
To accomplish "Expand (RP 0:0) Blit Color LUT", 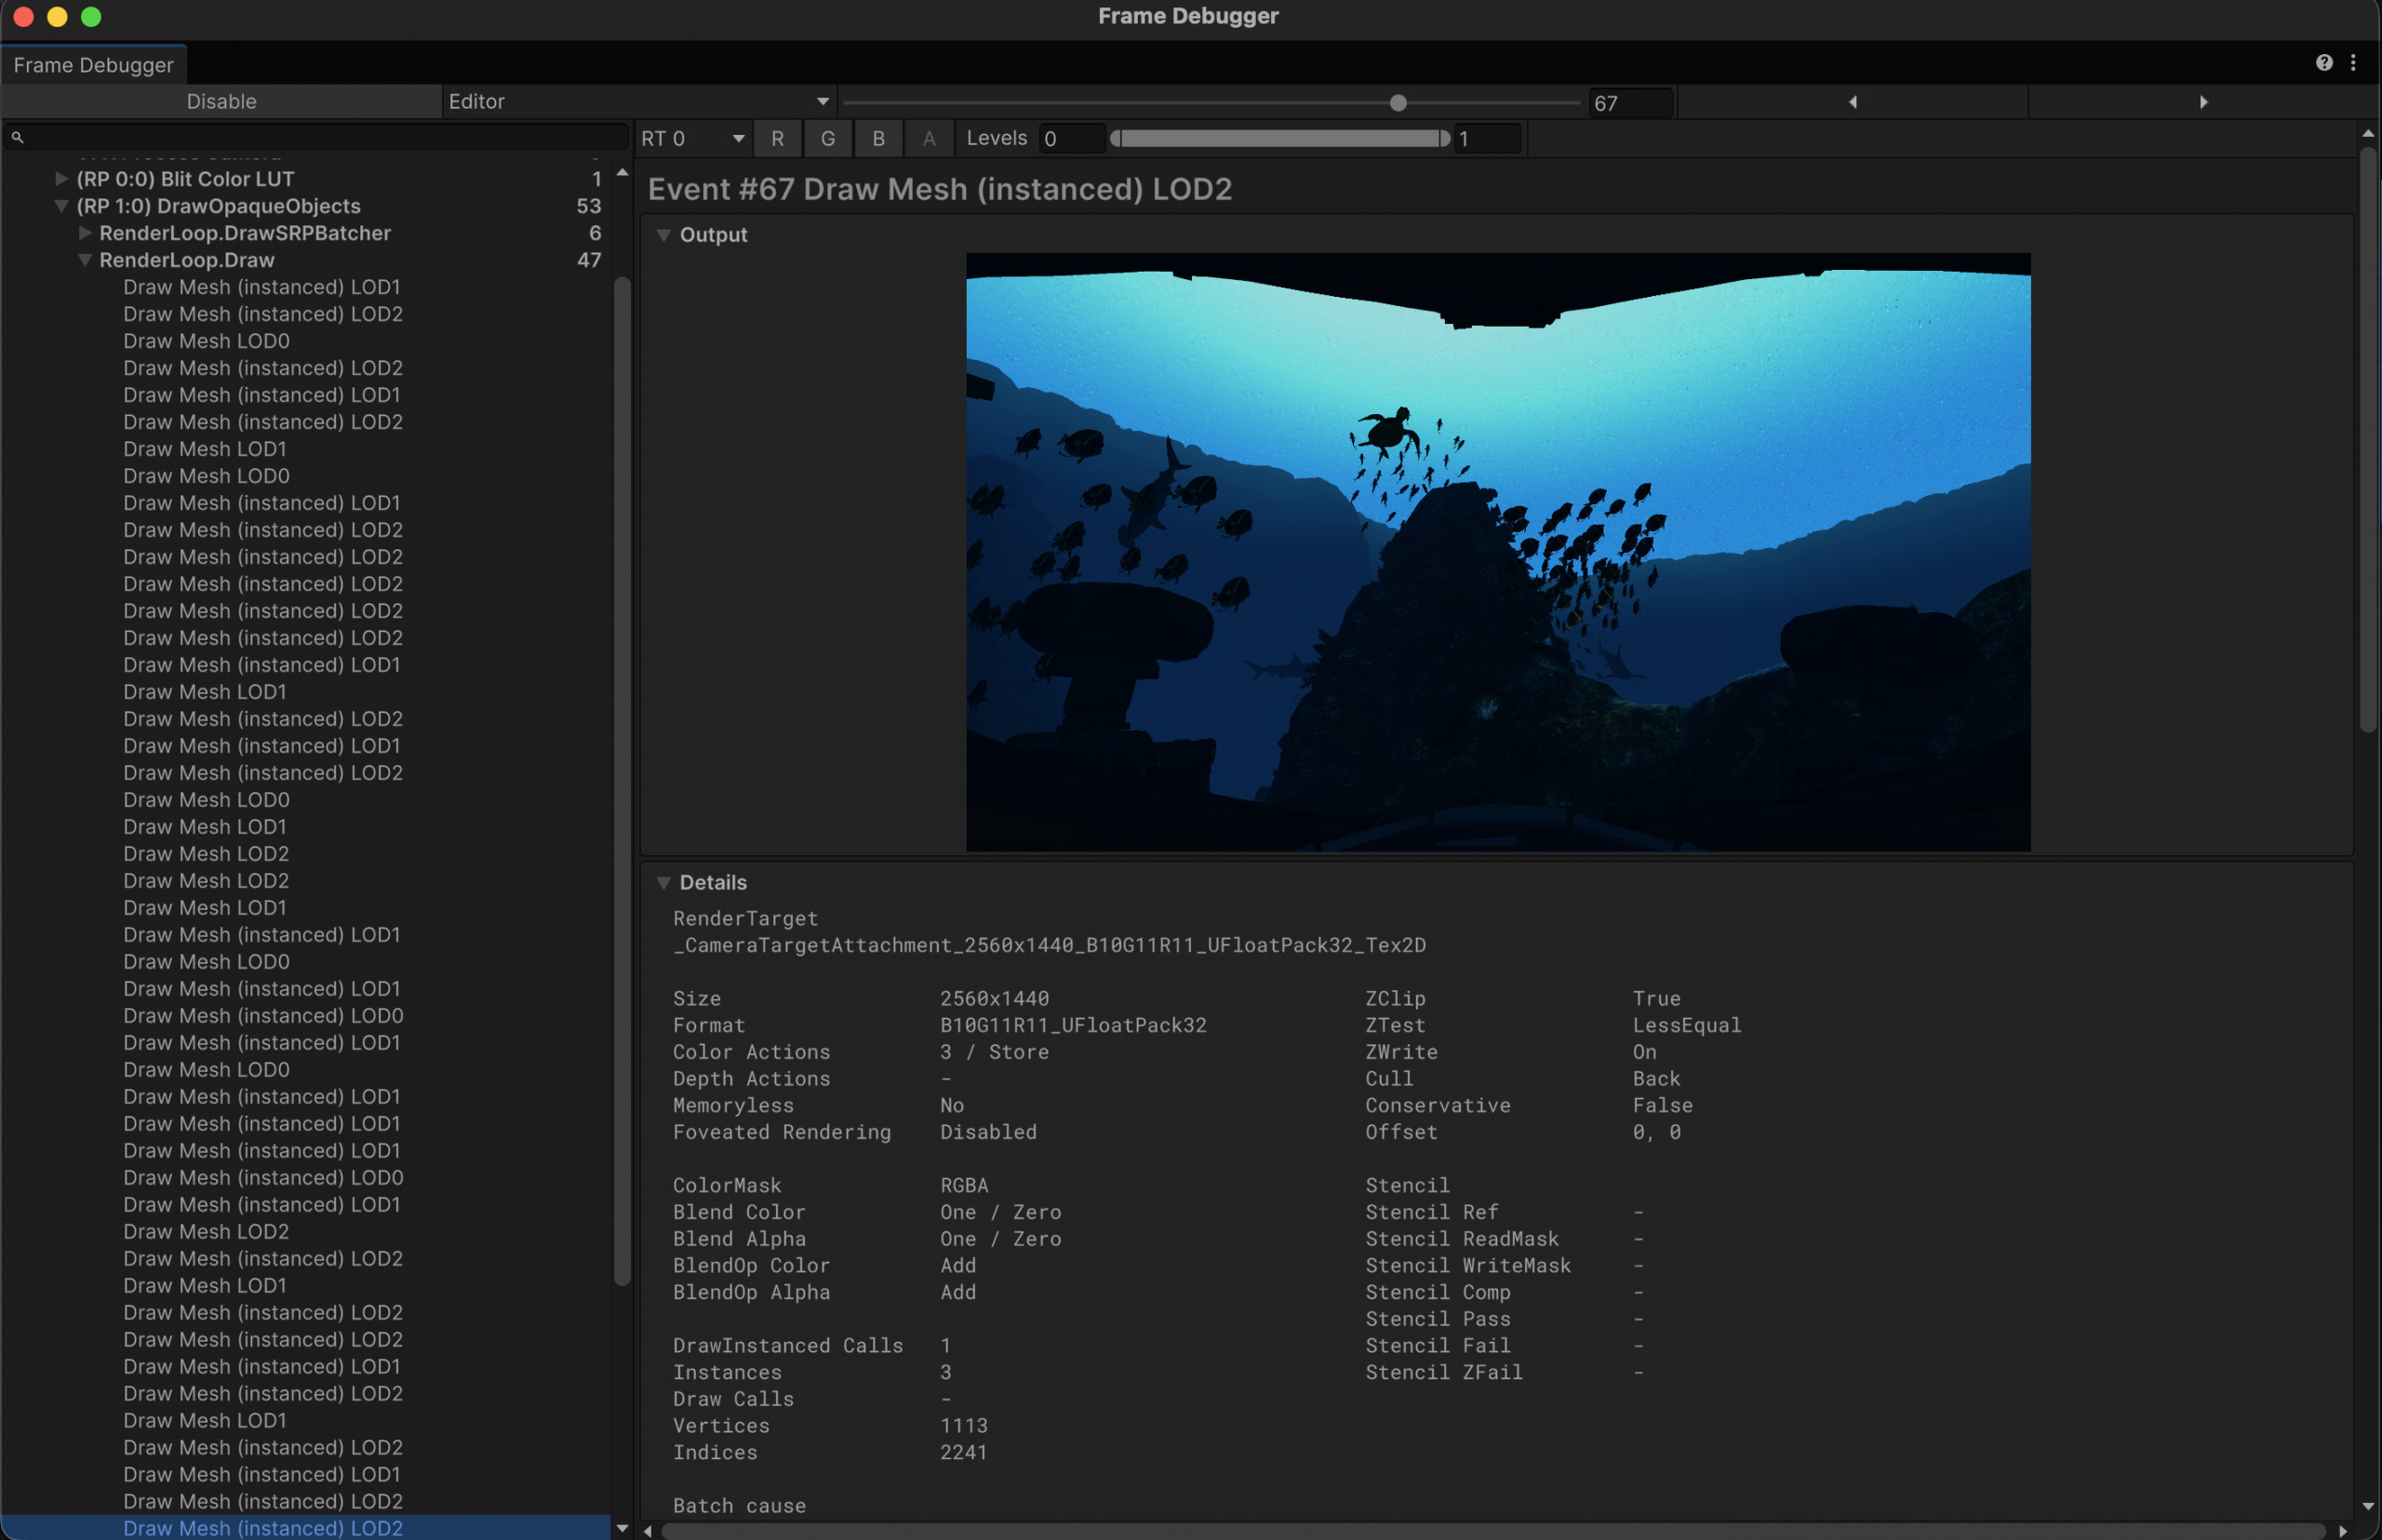I will (x=62, y=179).
